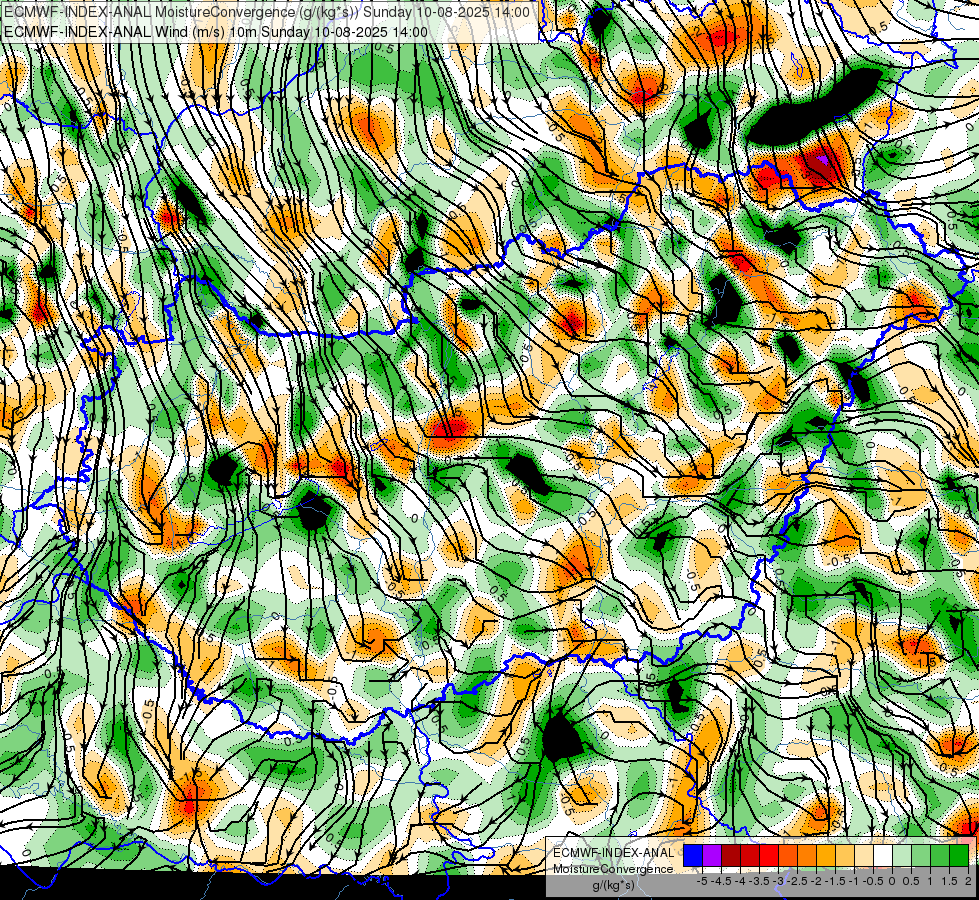The height and width of the screenshot is (900, 979).
Task: Click the legend tick value '-1.5'
Action: coord(835,881)
